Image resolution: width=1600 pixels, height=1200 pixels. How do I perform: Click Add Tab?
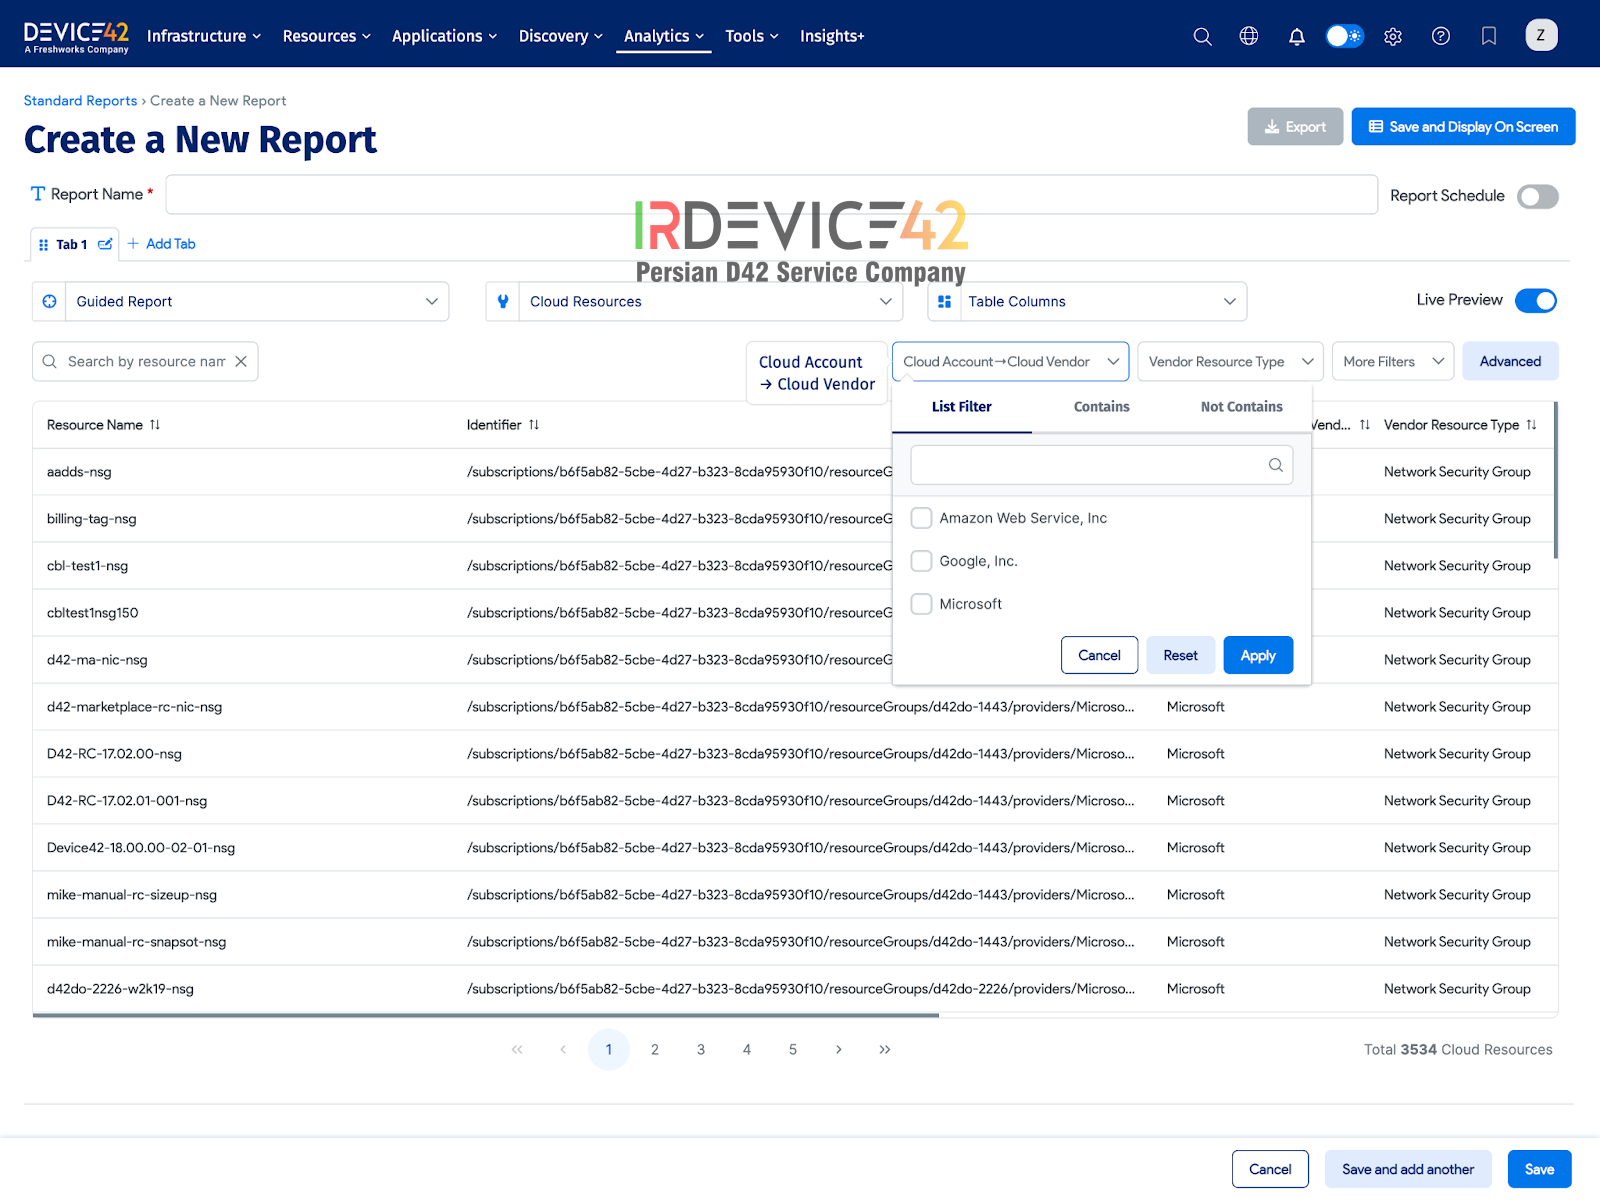pyautogui.click(x=161, y=244)
